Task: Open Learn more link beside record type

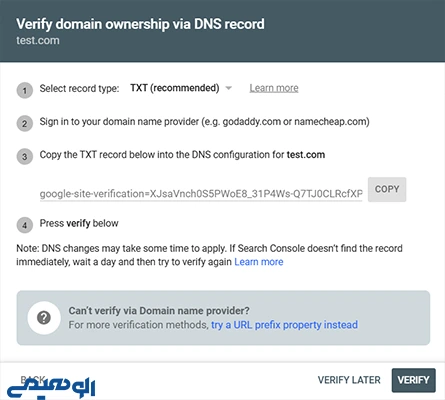Action: (274, 88)
